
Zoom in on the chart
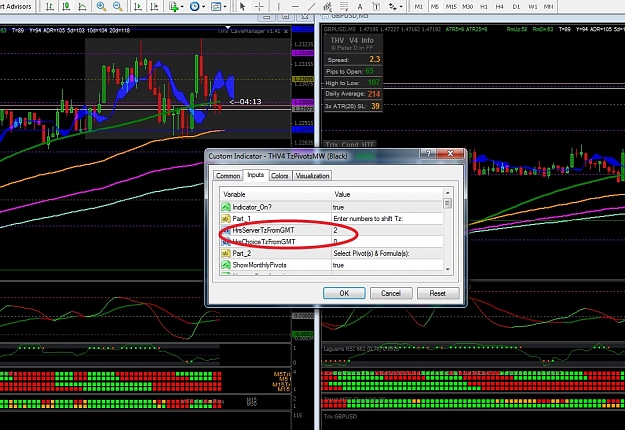(101, 6)
